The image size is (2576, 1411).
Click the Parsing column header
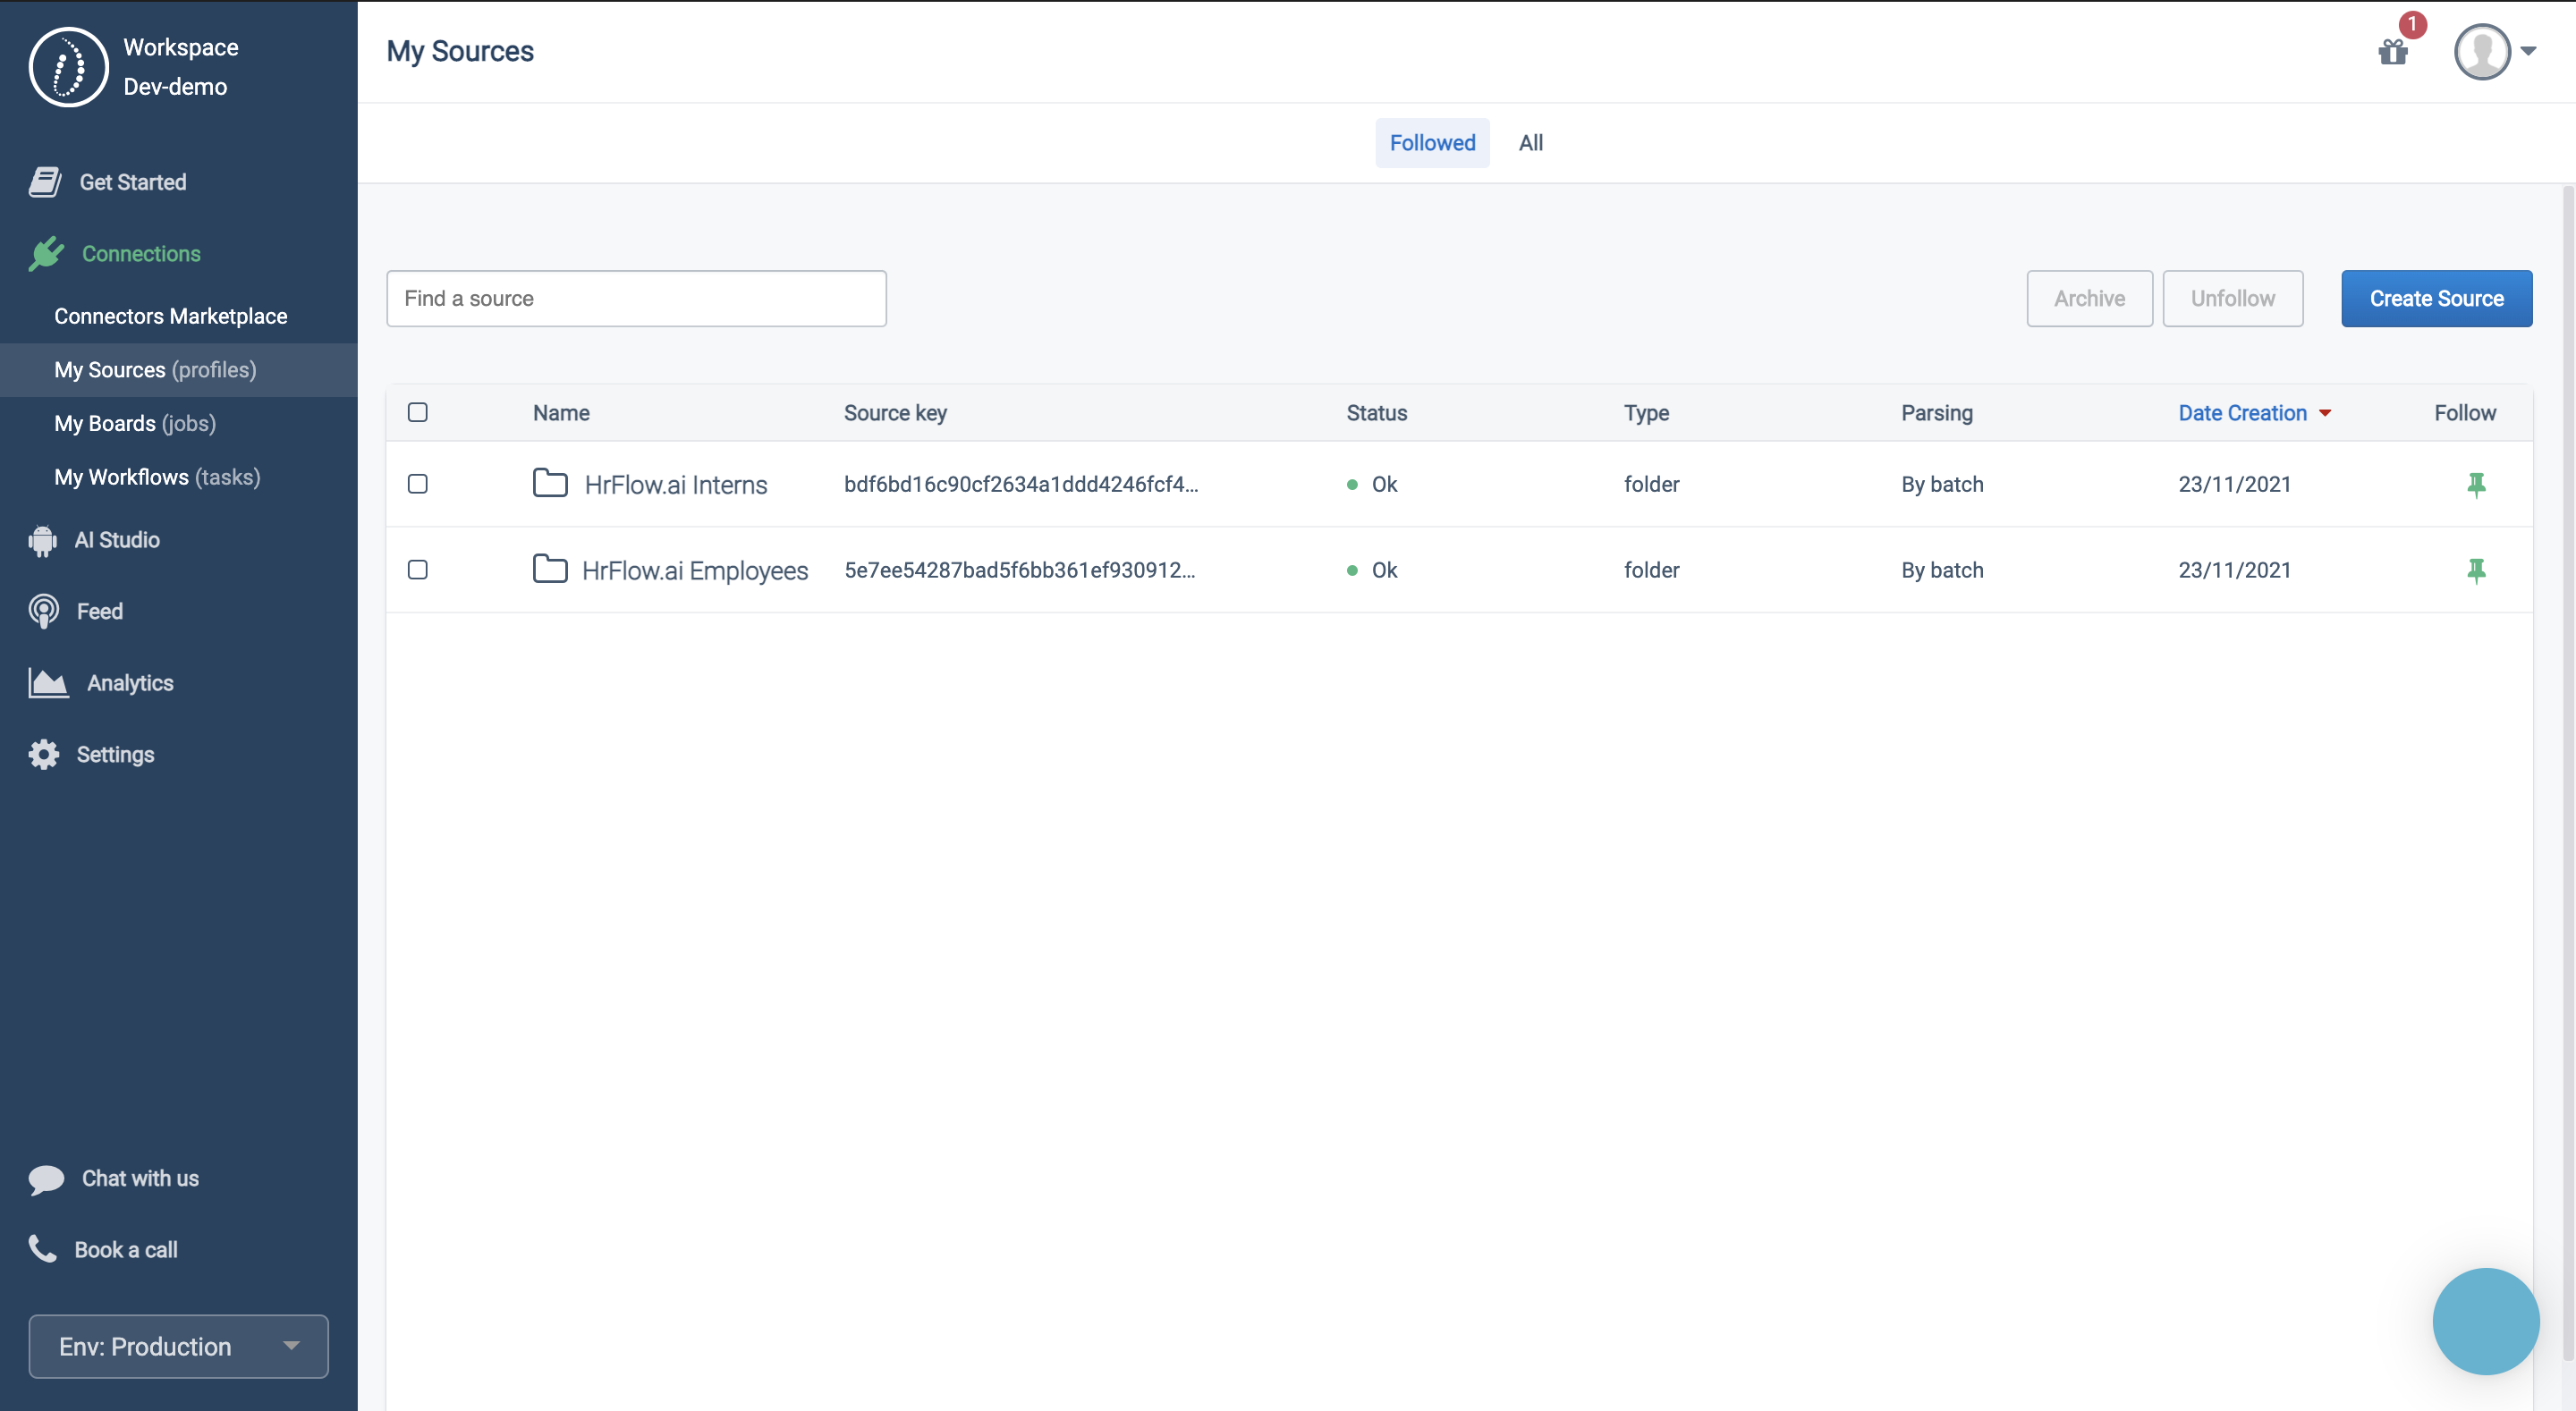pyautogui.click(x=1937, y=413)
